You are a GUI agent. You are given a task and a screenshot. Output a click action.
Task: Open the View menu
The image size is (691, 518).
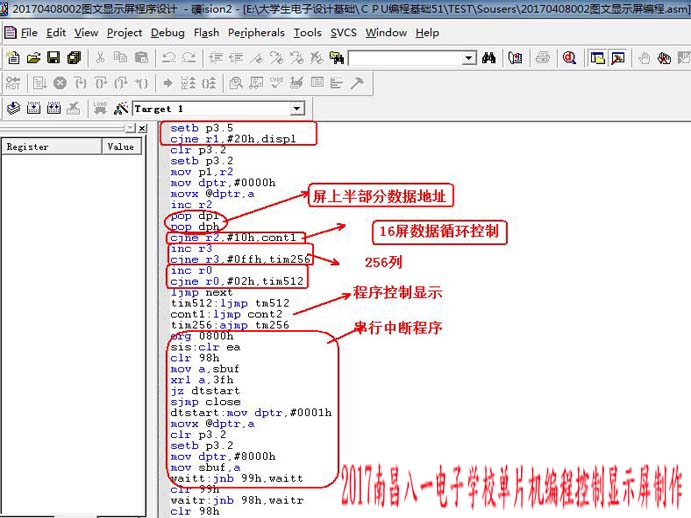[86, 33]
